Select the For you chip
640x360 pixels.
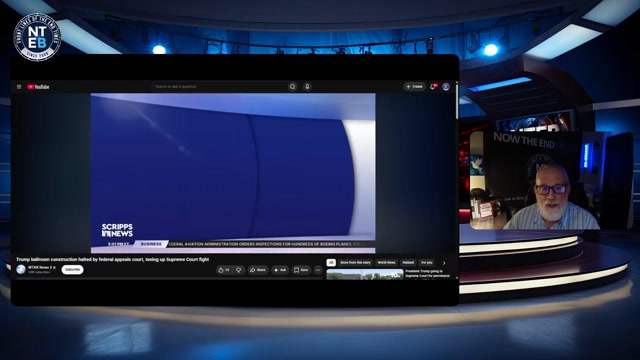[427, 262]
